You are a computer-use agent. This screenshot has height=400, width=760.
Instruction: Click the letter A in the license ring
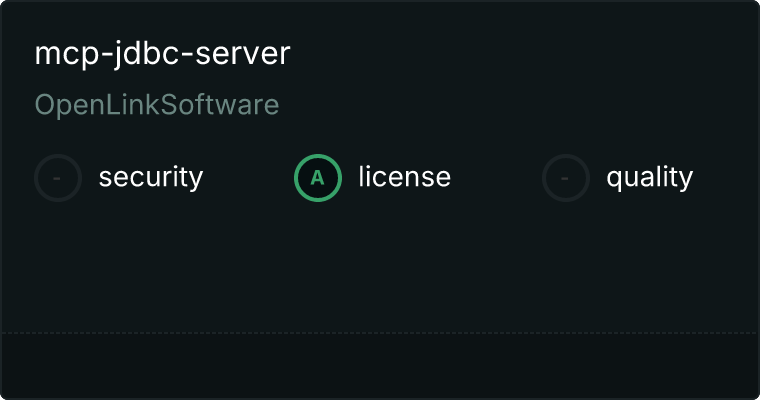[317, 178]
